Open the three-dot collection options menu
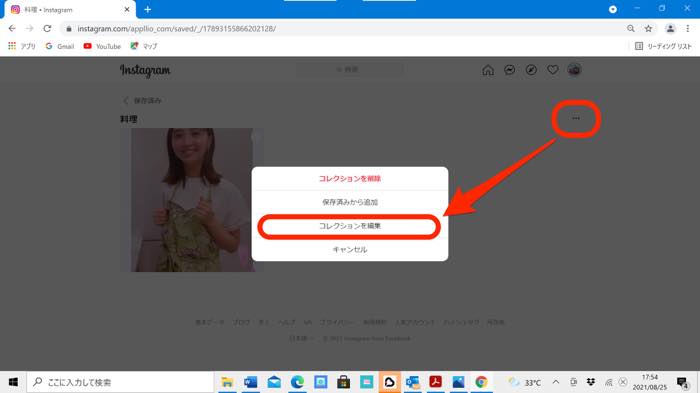Image resolution: width=700 pixels, height=393 pixels. [x=576, y=118]
